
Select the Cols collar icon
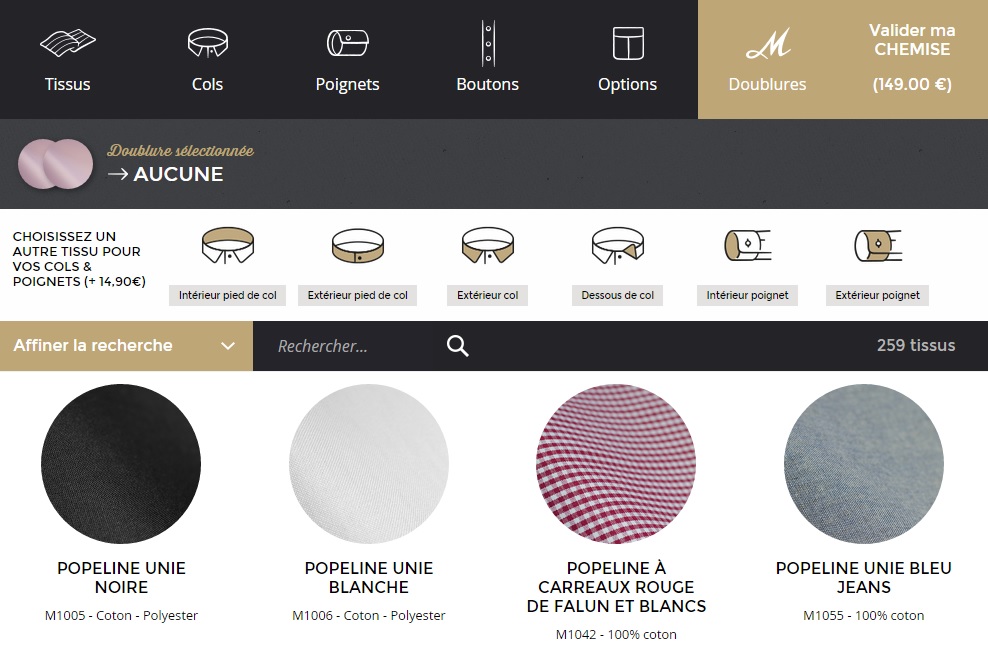point(207,44)
